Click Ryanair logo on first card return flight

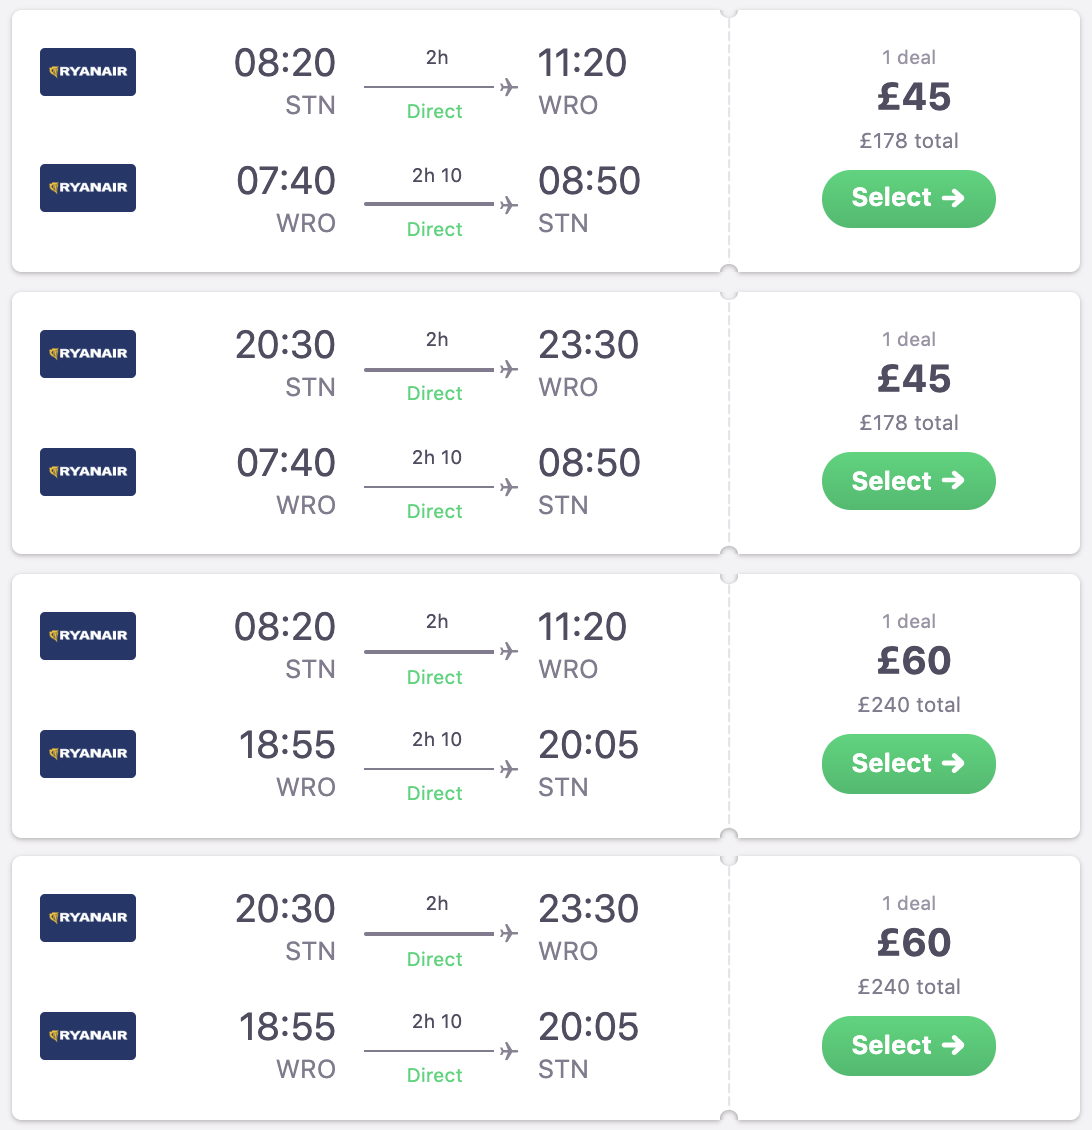[88, 188]
